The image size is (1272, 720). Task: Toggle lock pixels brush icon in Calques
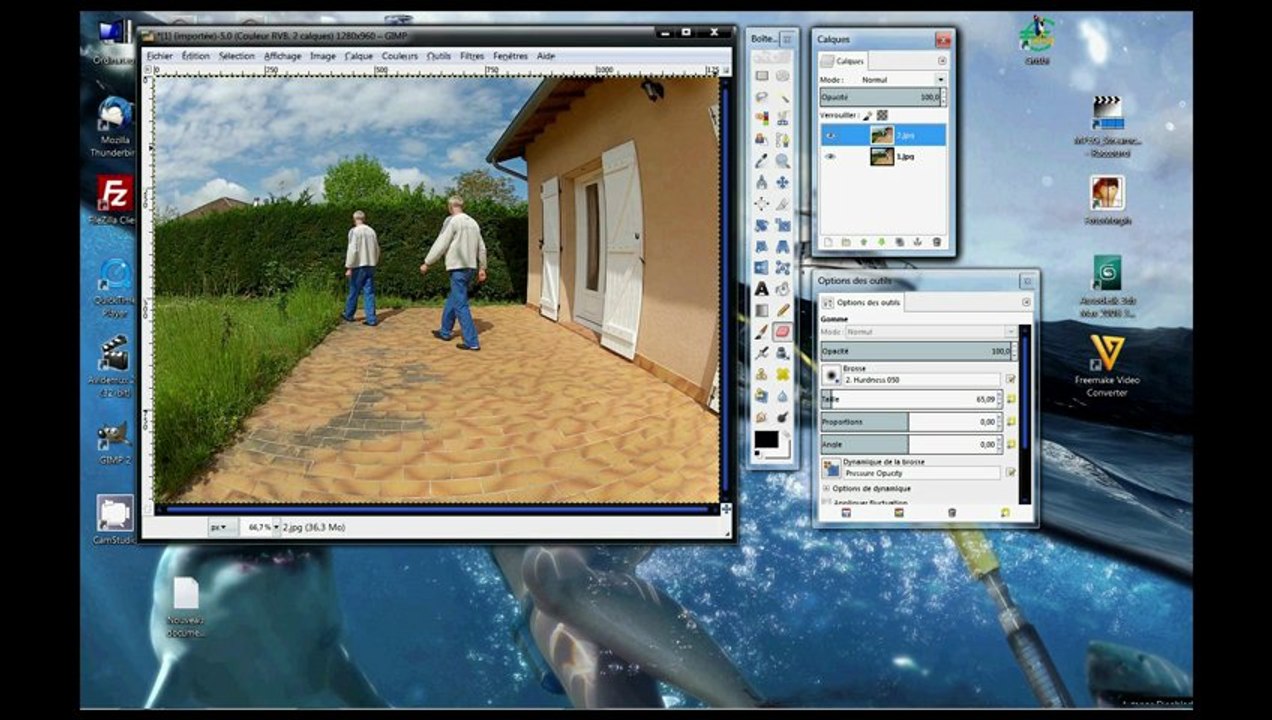867,115
